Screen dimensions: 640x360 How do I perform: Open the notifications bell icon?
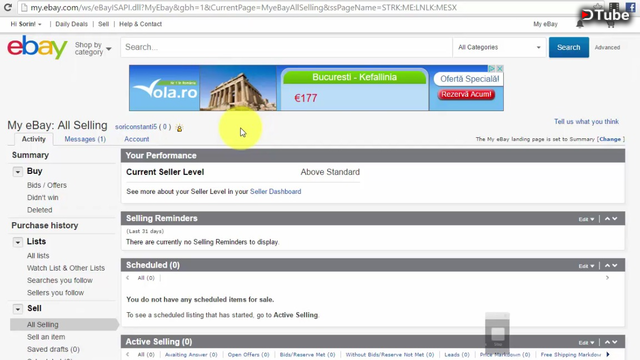tap(580, 24)
